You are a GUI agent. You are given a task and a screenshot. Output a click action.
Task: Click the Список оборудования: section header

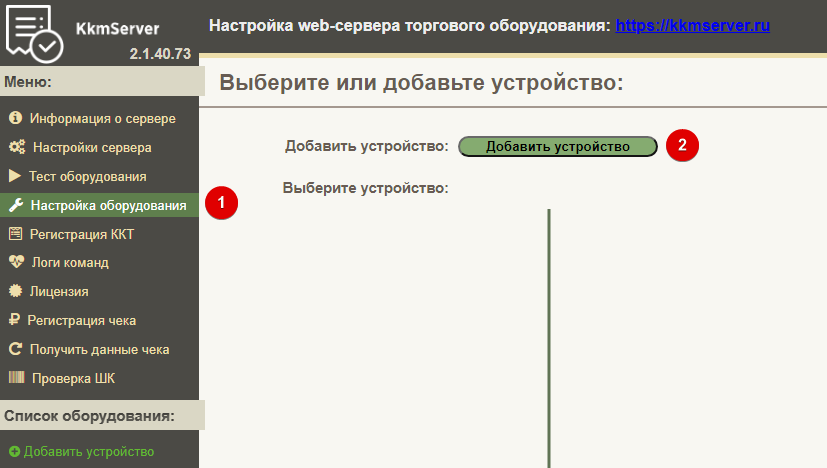(102, 416)
